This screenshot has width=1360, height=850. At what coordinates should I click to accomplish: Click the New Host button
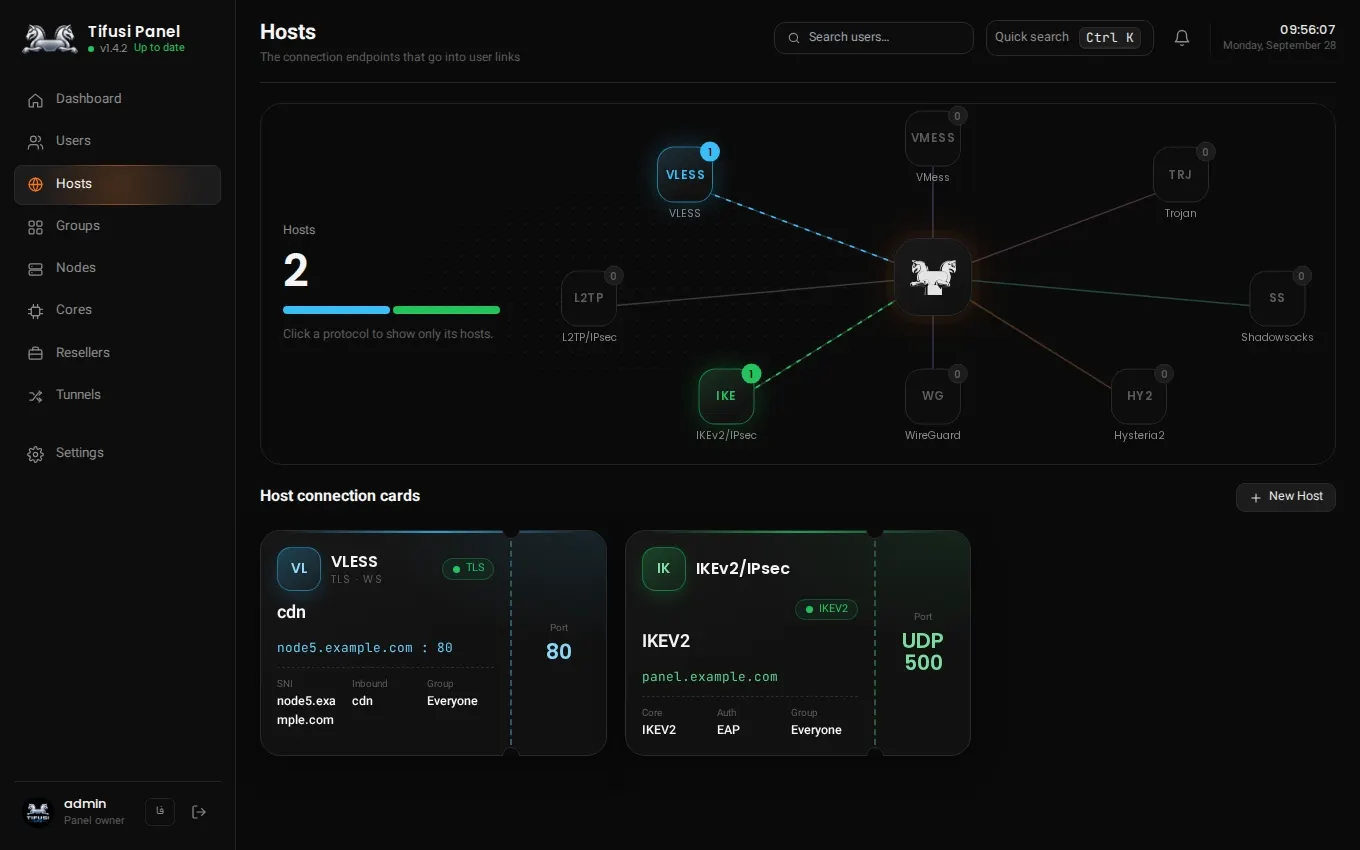[1286, 497]
